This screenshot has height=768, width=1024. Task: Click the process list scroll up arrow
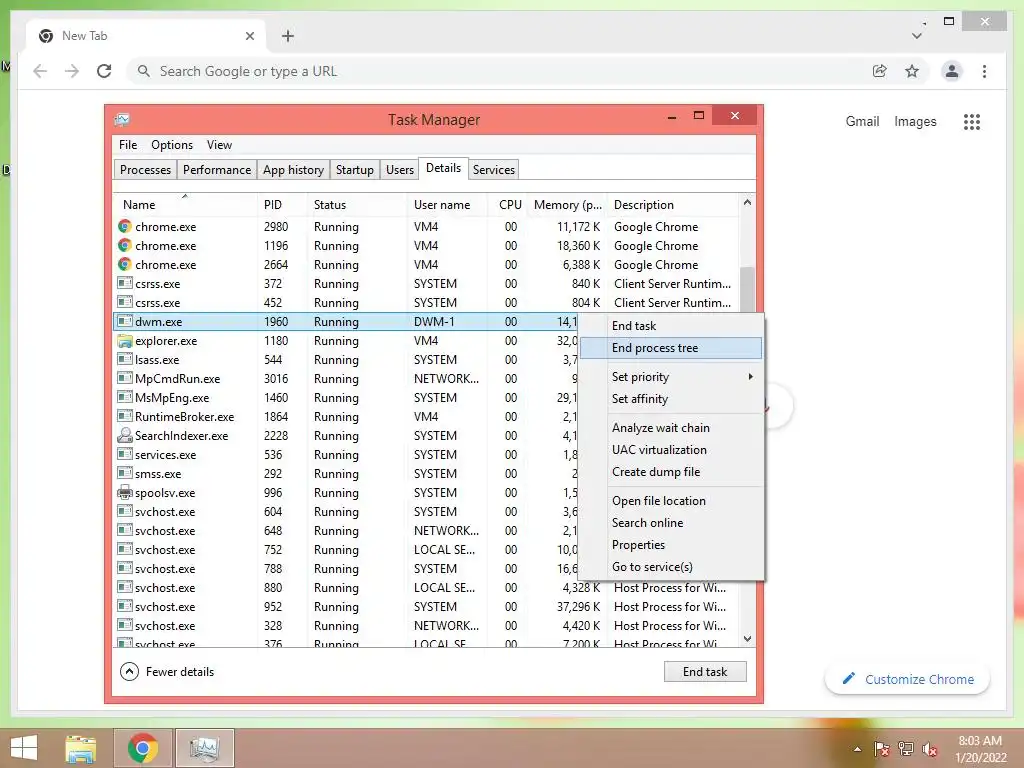747,202
